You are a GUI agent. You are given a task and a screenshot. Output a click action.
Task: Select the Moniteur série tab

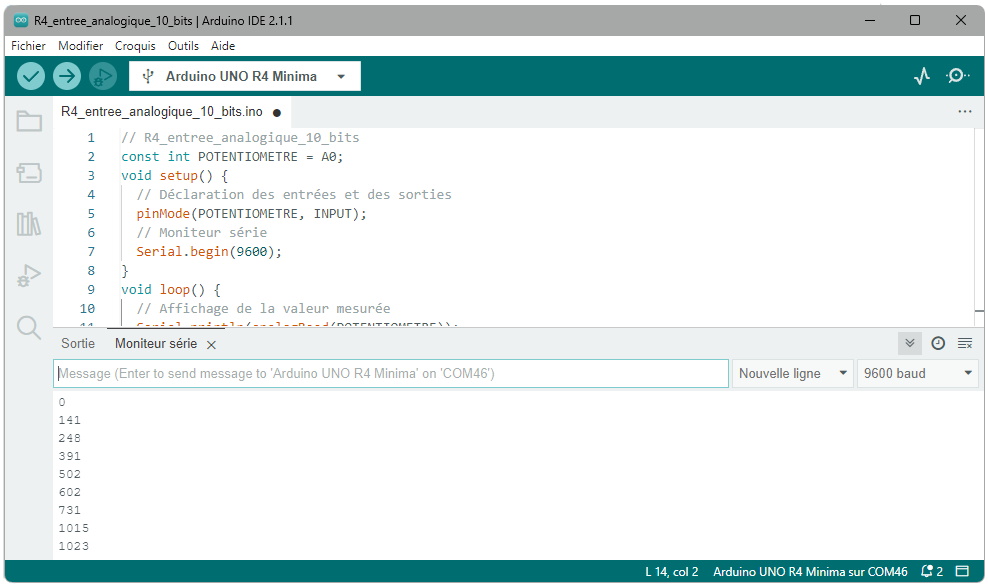156,343
